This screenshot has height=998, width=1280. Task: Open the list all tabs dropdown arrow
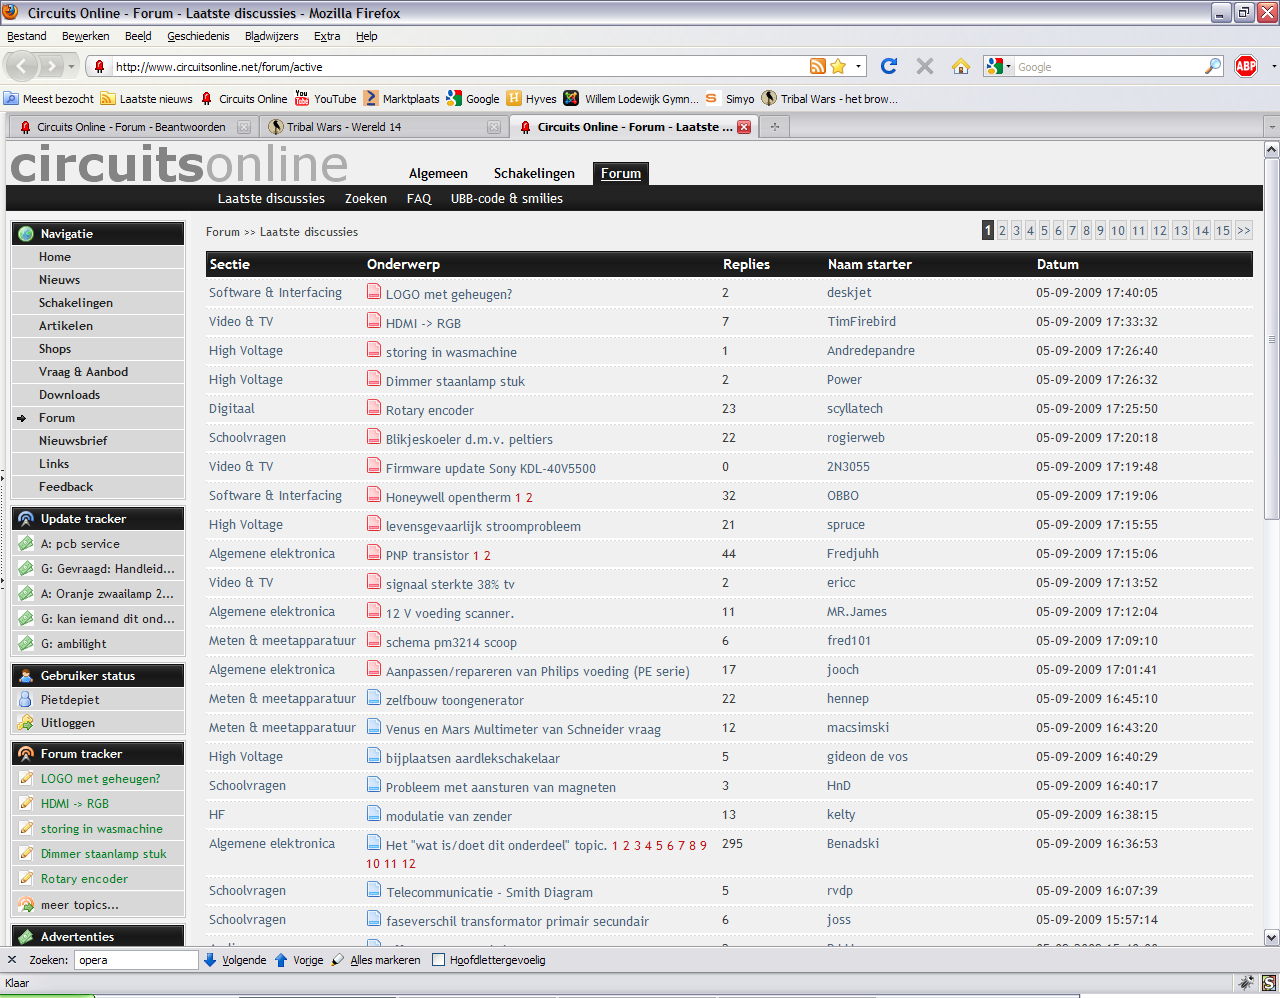click(1271, 127)
